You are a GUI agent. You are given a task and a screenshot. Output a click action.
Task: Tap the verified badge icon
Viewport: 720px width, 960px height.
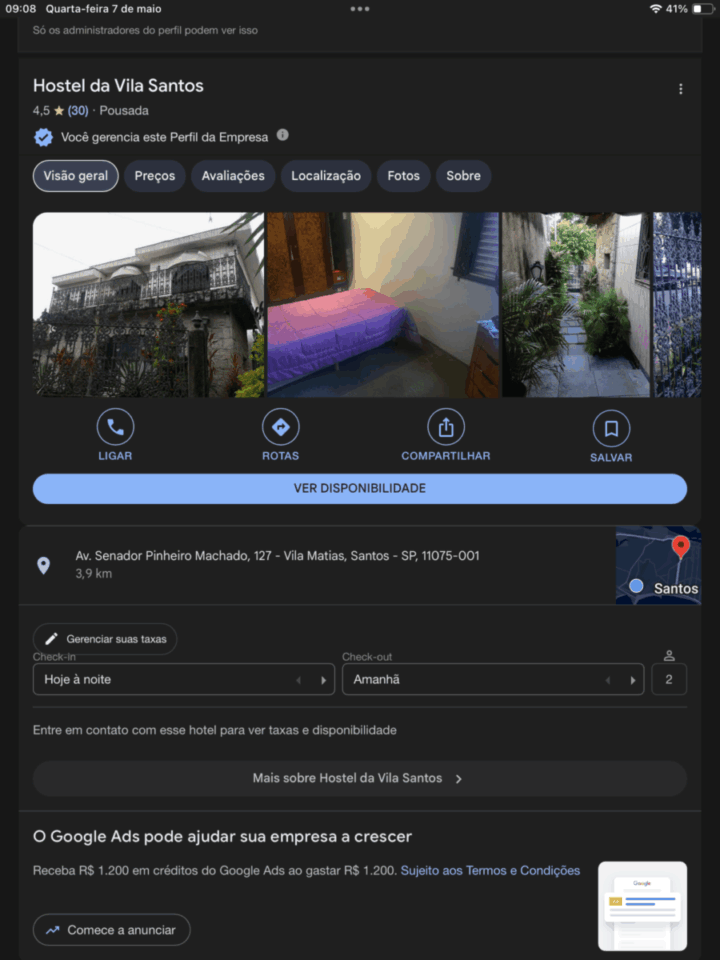pos(43,137)
